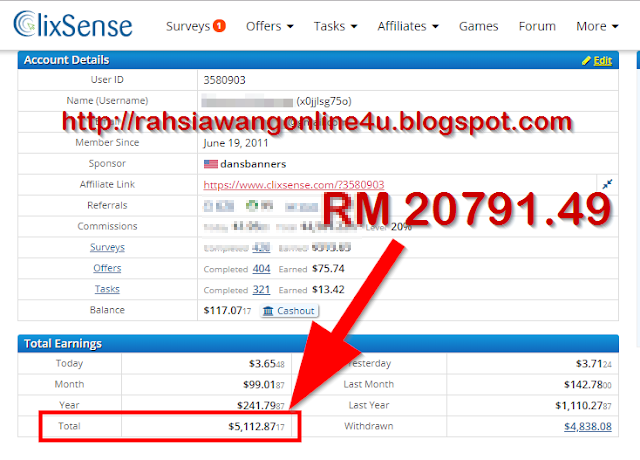Expand the More dropdown menu
The image size is (640, 460).
pos(597,26)
